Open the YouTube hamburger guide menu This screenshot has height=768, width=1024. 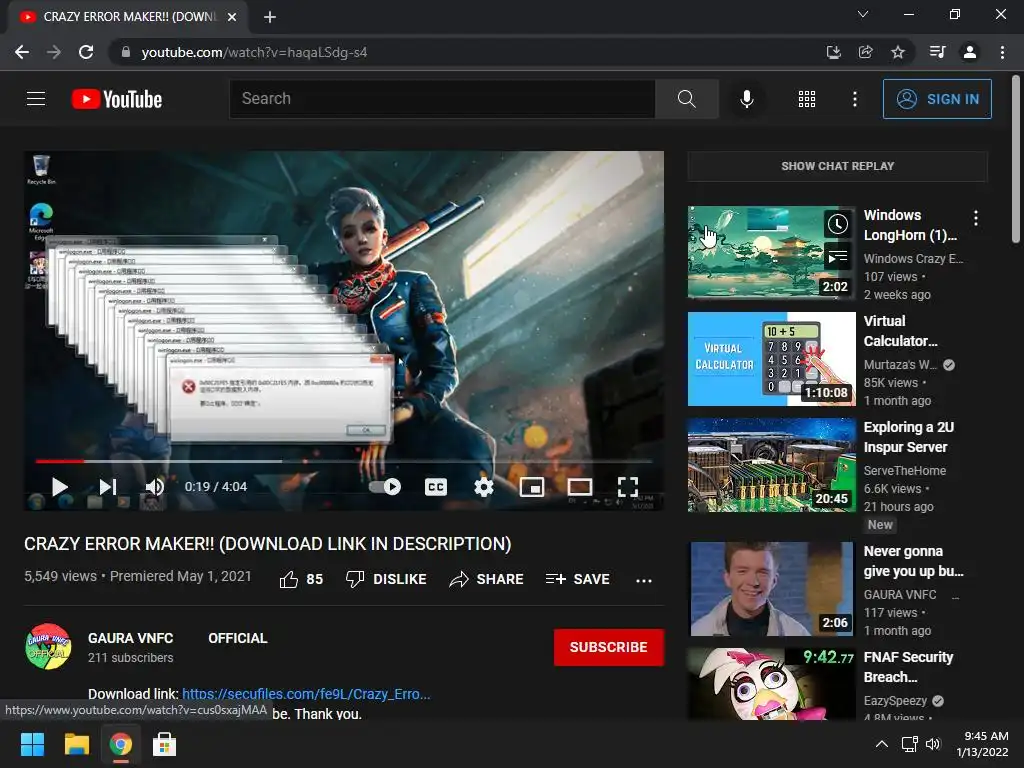pyautogui.click(x=36, y=99)
